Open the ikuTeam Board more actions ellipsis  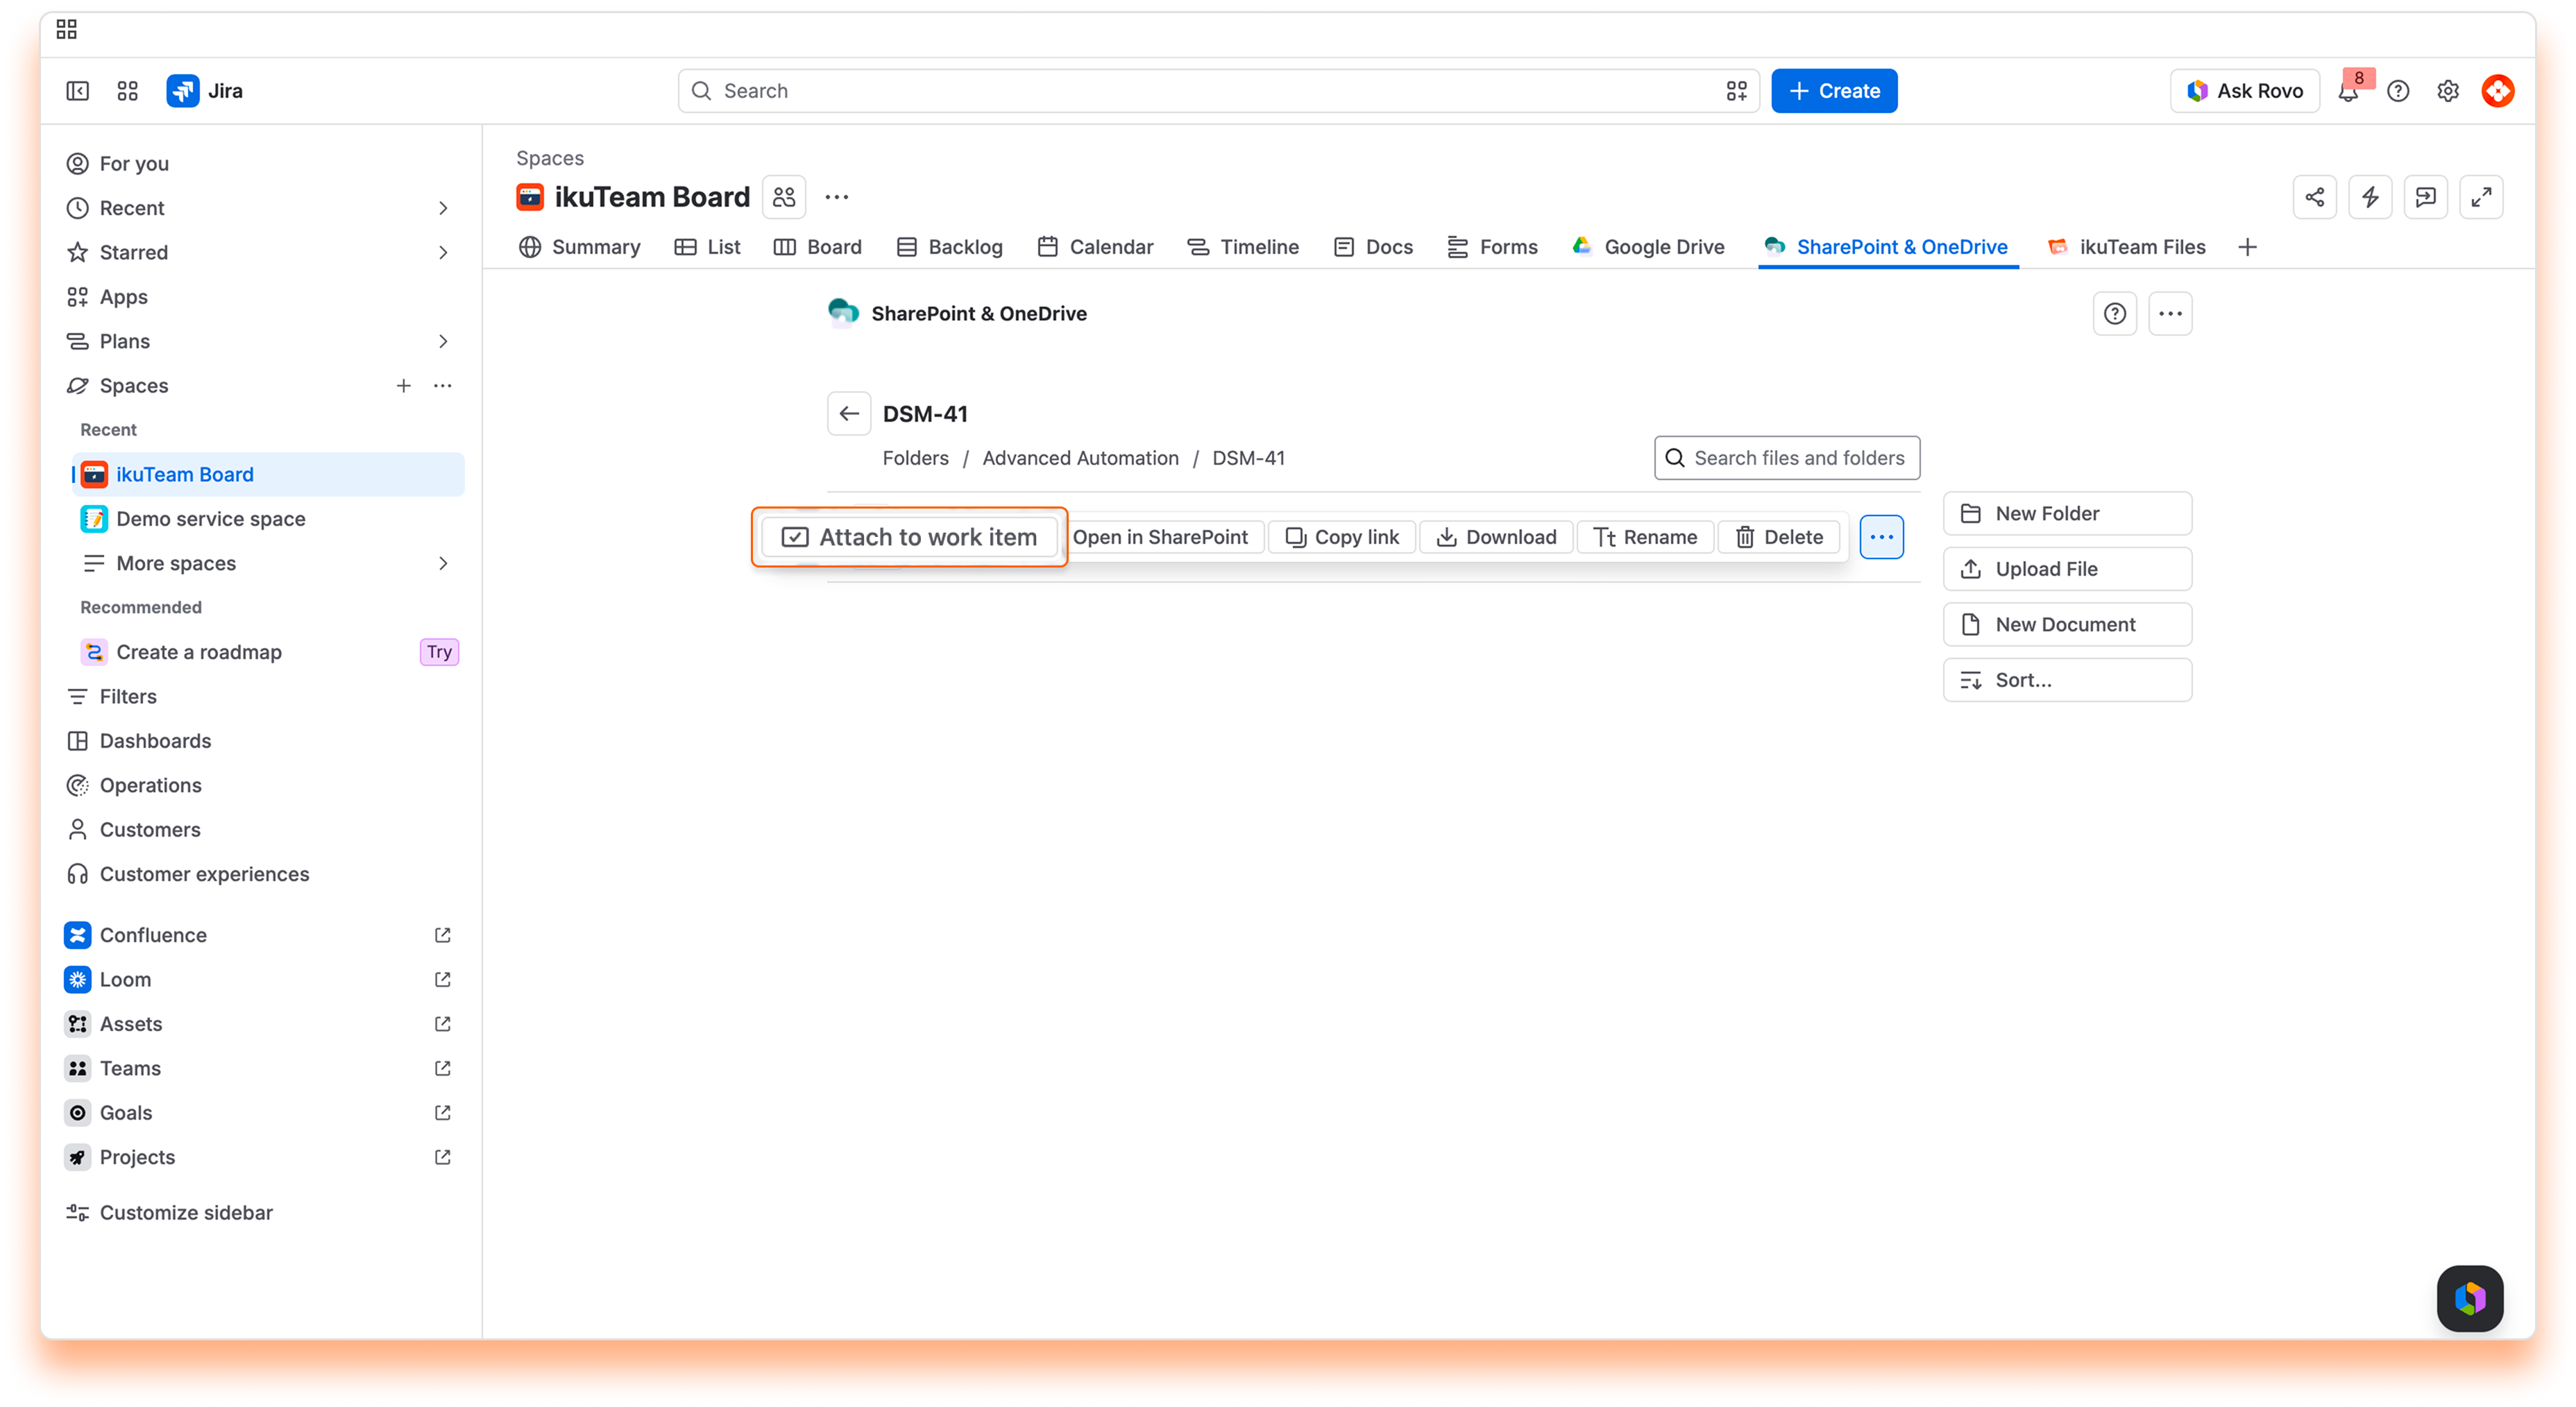[837, 197]
